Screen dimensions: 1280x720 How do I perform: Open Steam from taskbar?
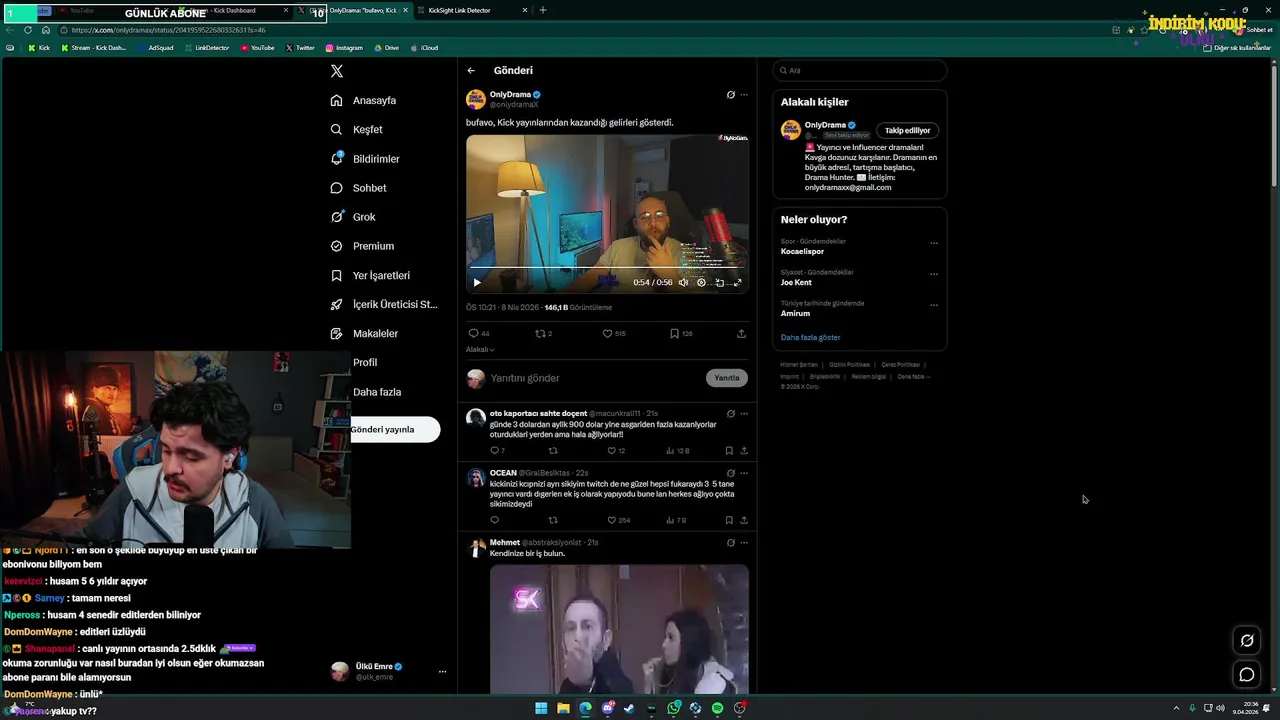pyautogui.click(x=629, y=708)
